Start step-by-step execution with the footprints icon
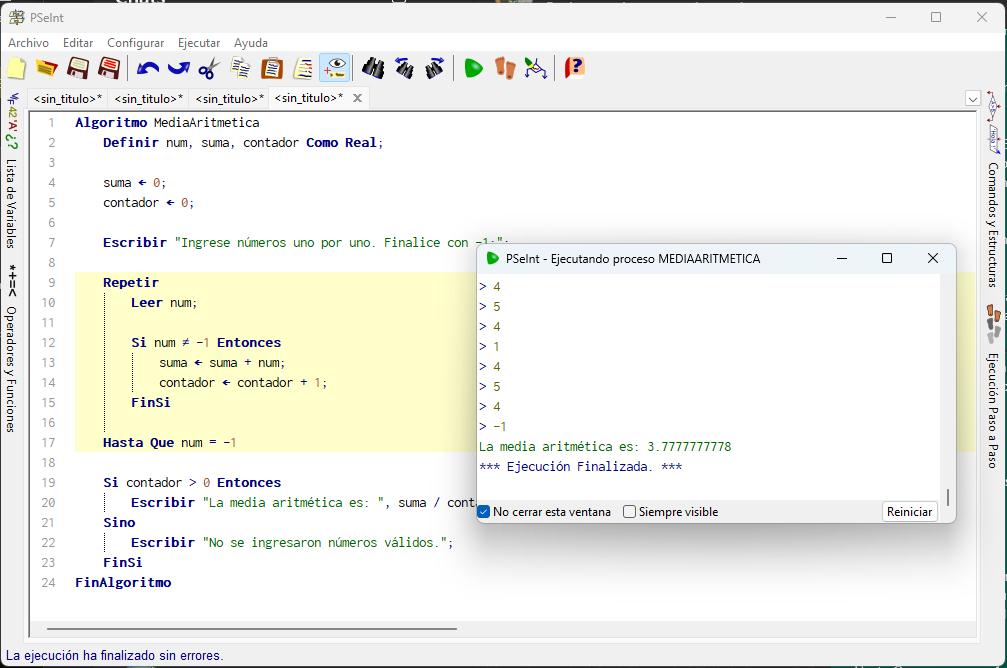This screenshot has height=668, width=1007. tap(505, 68)
